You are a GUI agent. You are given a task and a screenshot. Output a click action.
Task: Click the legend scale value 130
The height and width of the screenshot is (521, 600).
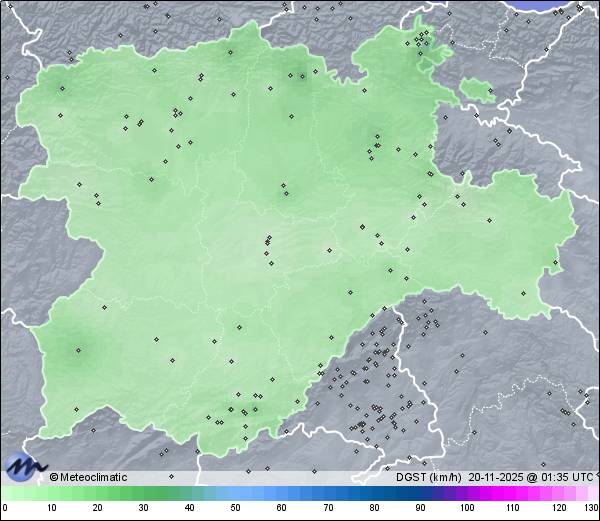pyautogui.click(x=591, y=509)
